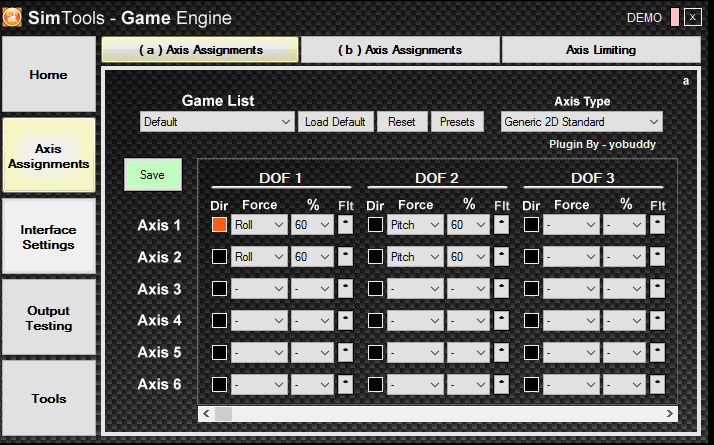Open Output Testing in sidebar
The width and height of the screenshot is (714, 445).
[49, 318]
